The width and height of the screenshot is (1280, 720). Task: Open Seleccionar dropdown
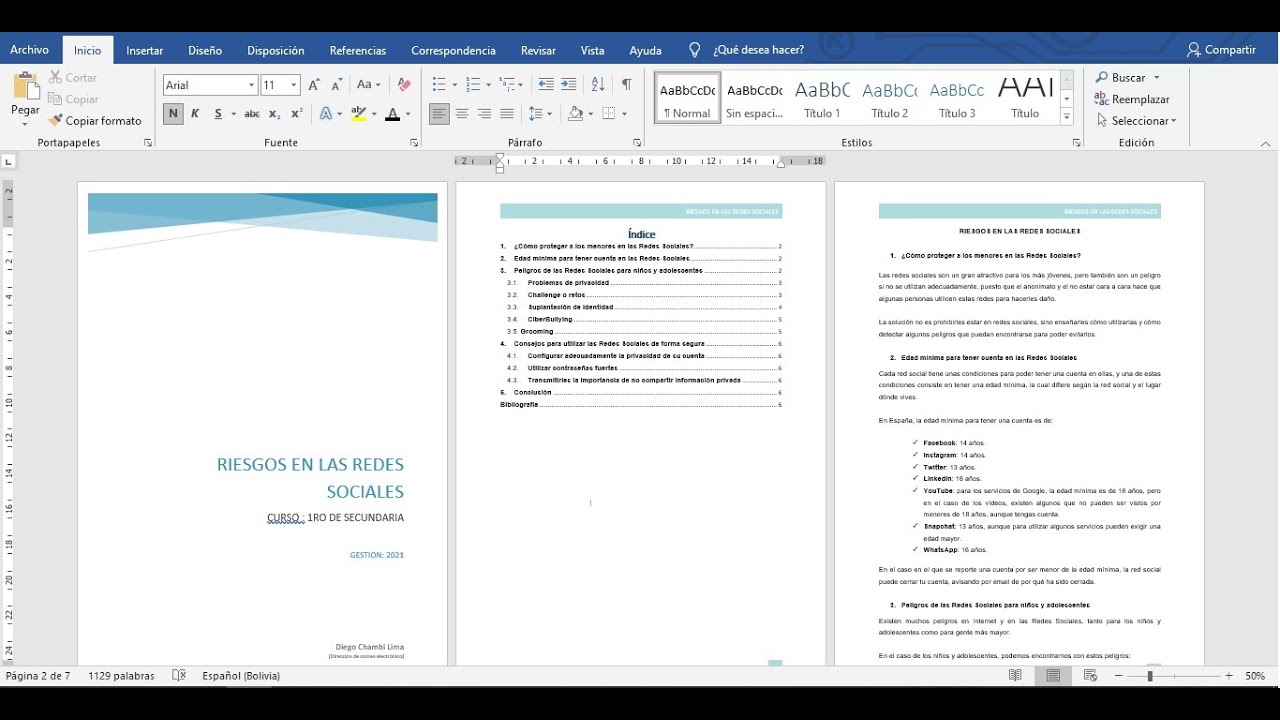click(x=1136, y=121)
